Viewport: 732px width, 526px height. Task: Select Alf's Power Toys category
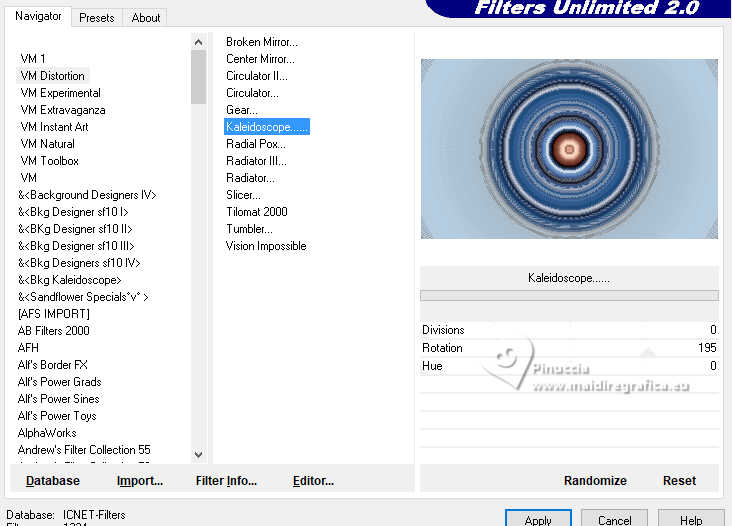(57, 416)
